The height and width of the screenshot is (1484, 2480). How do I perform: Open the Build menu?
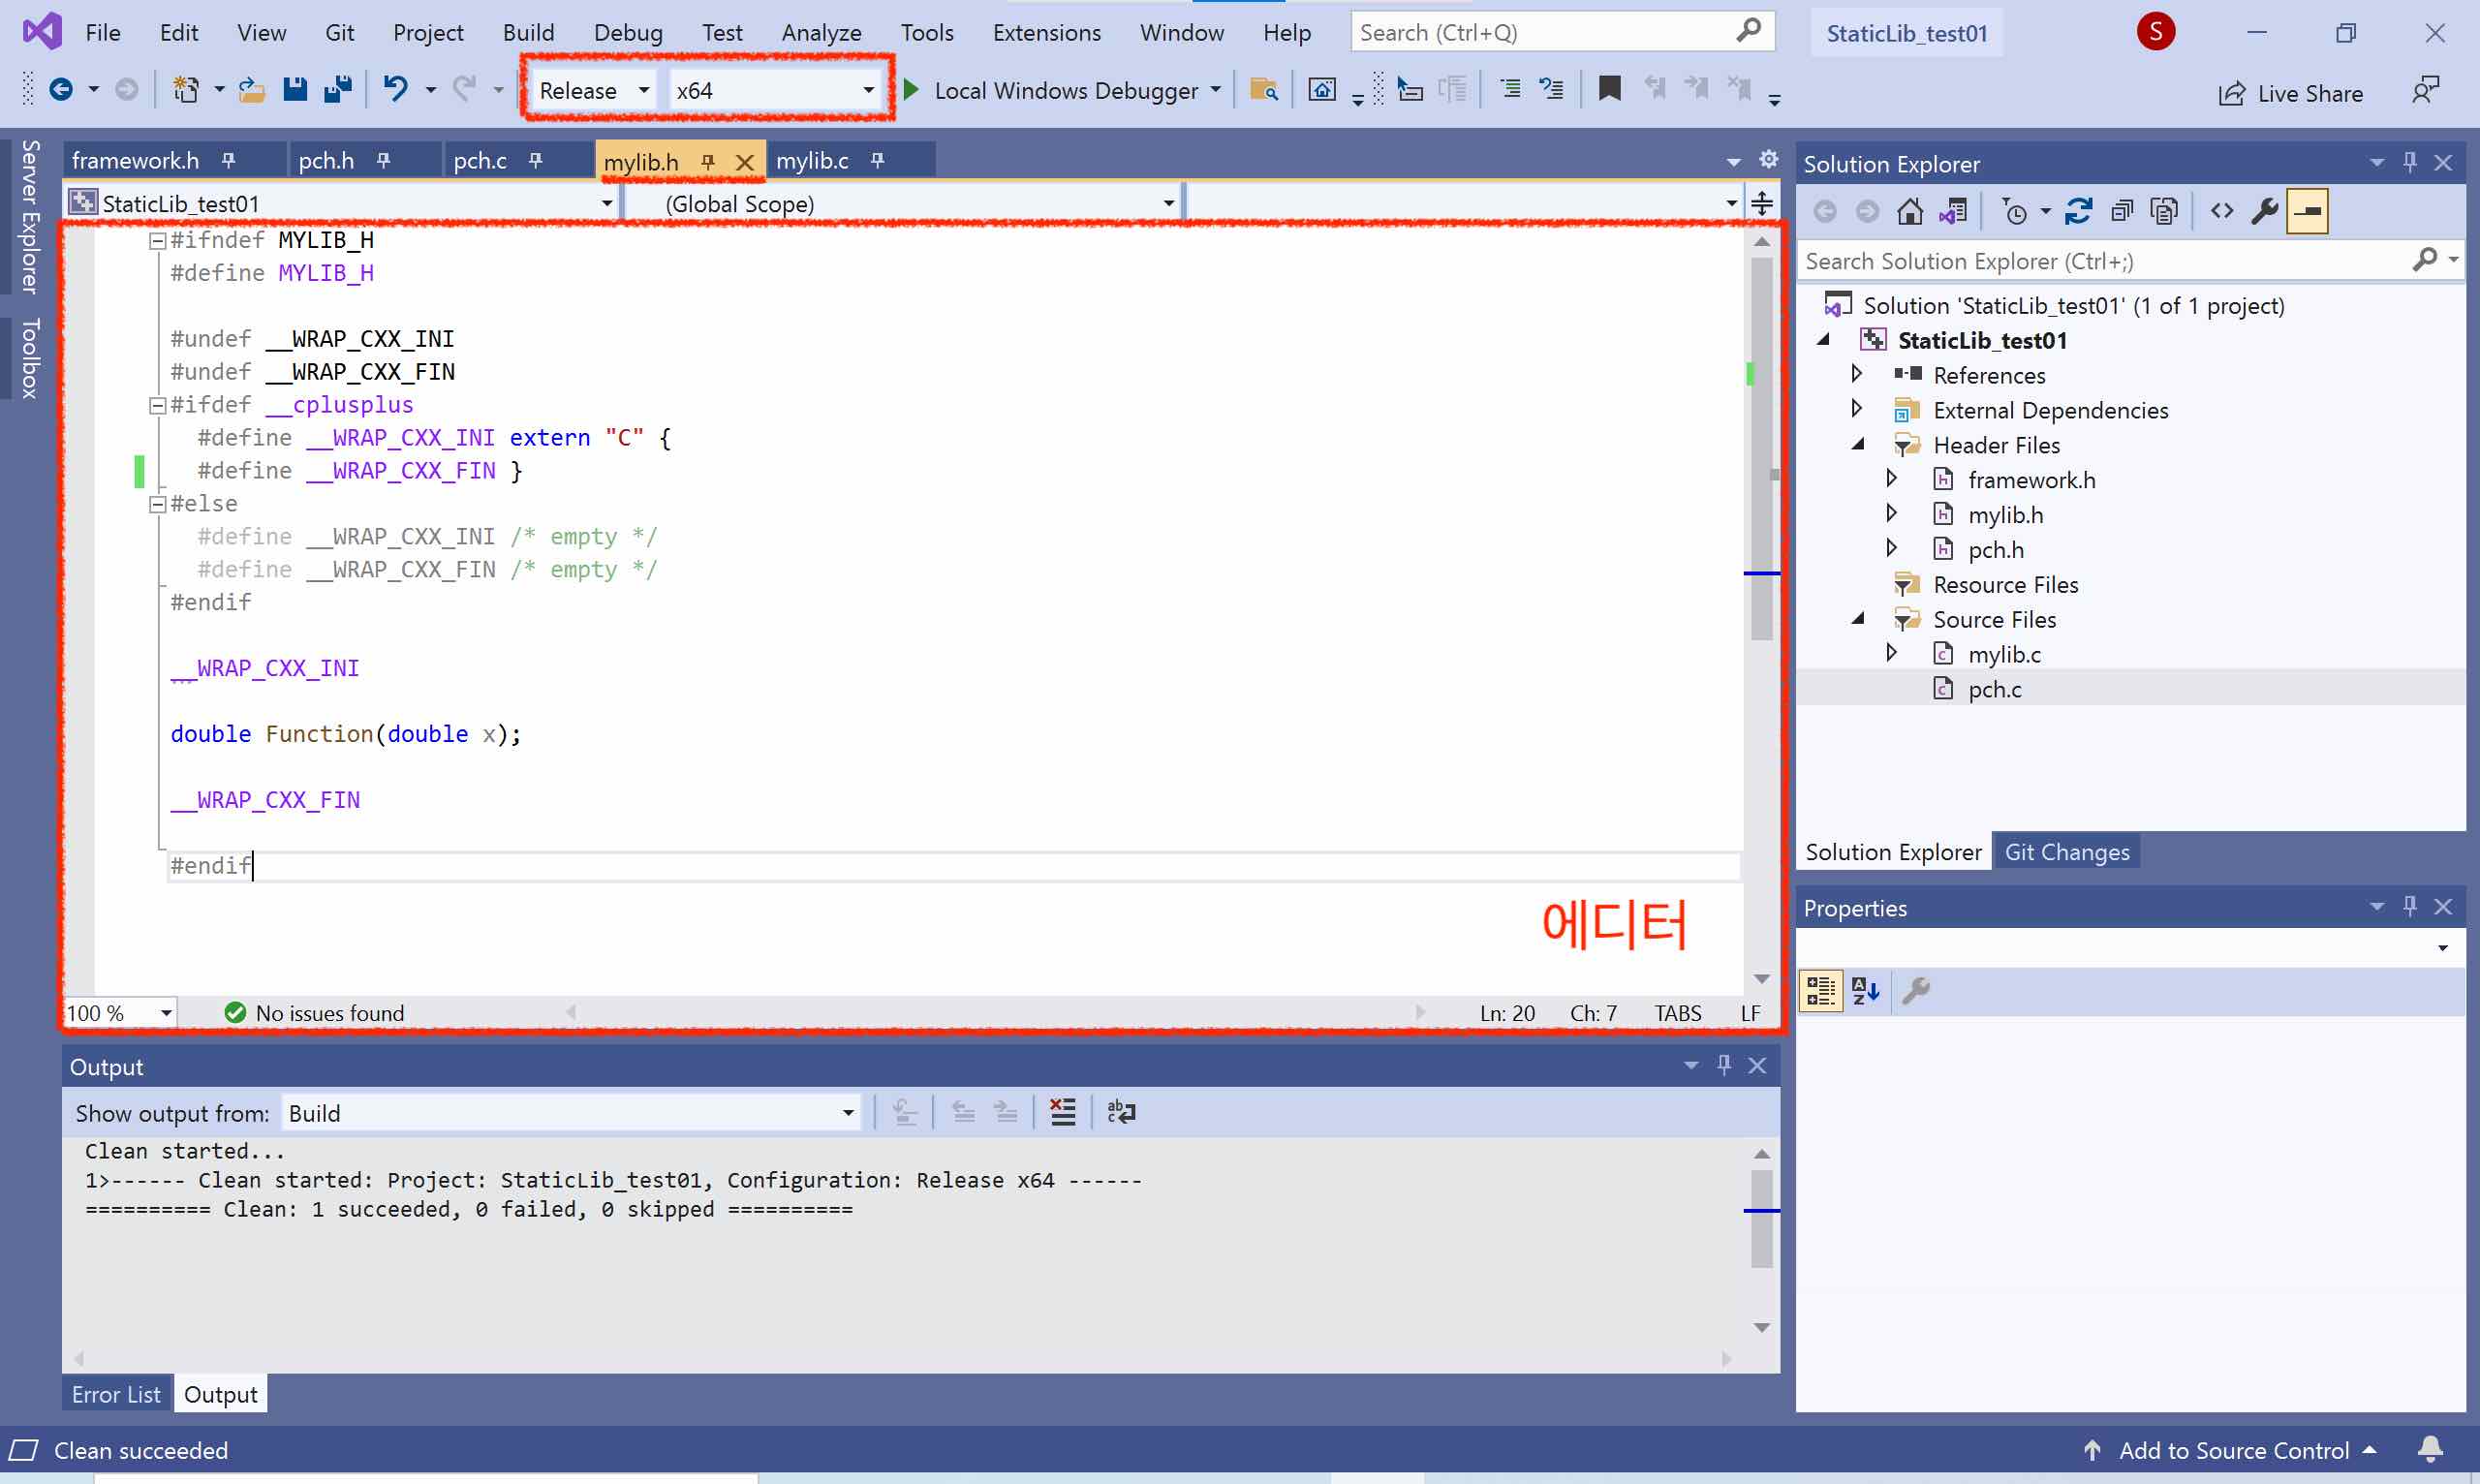tap(529, 31)
